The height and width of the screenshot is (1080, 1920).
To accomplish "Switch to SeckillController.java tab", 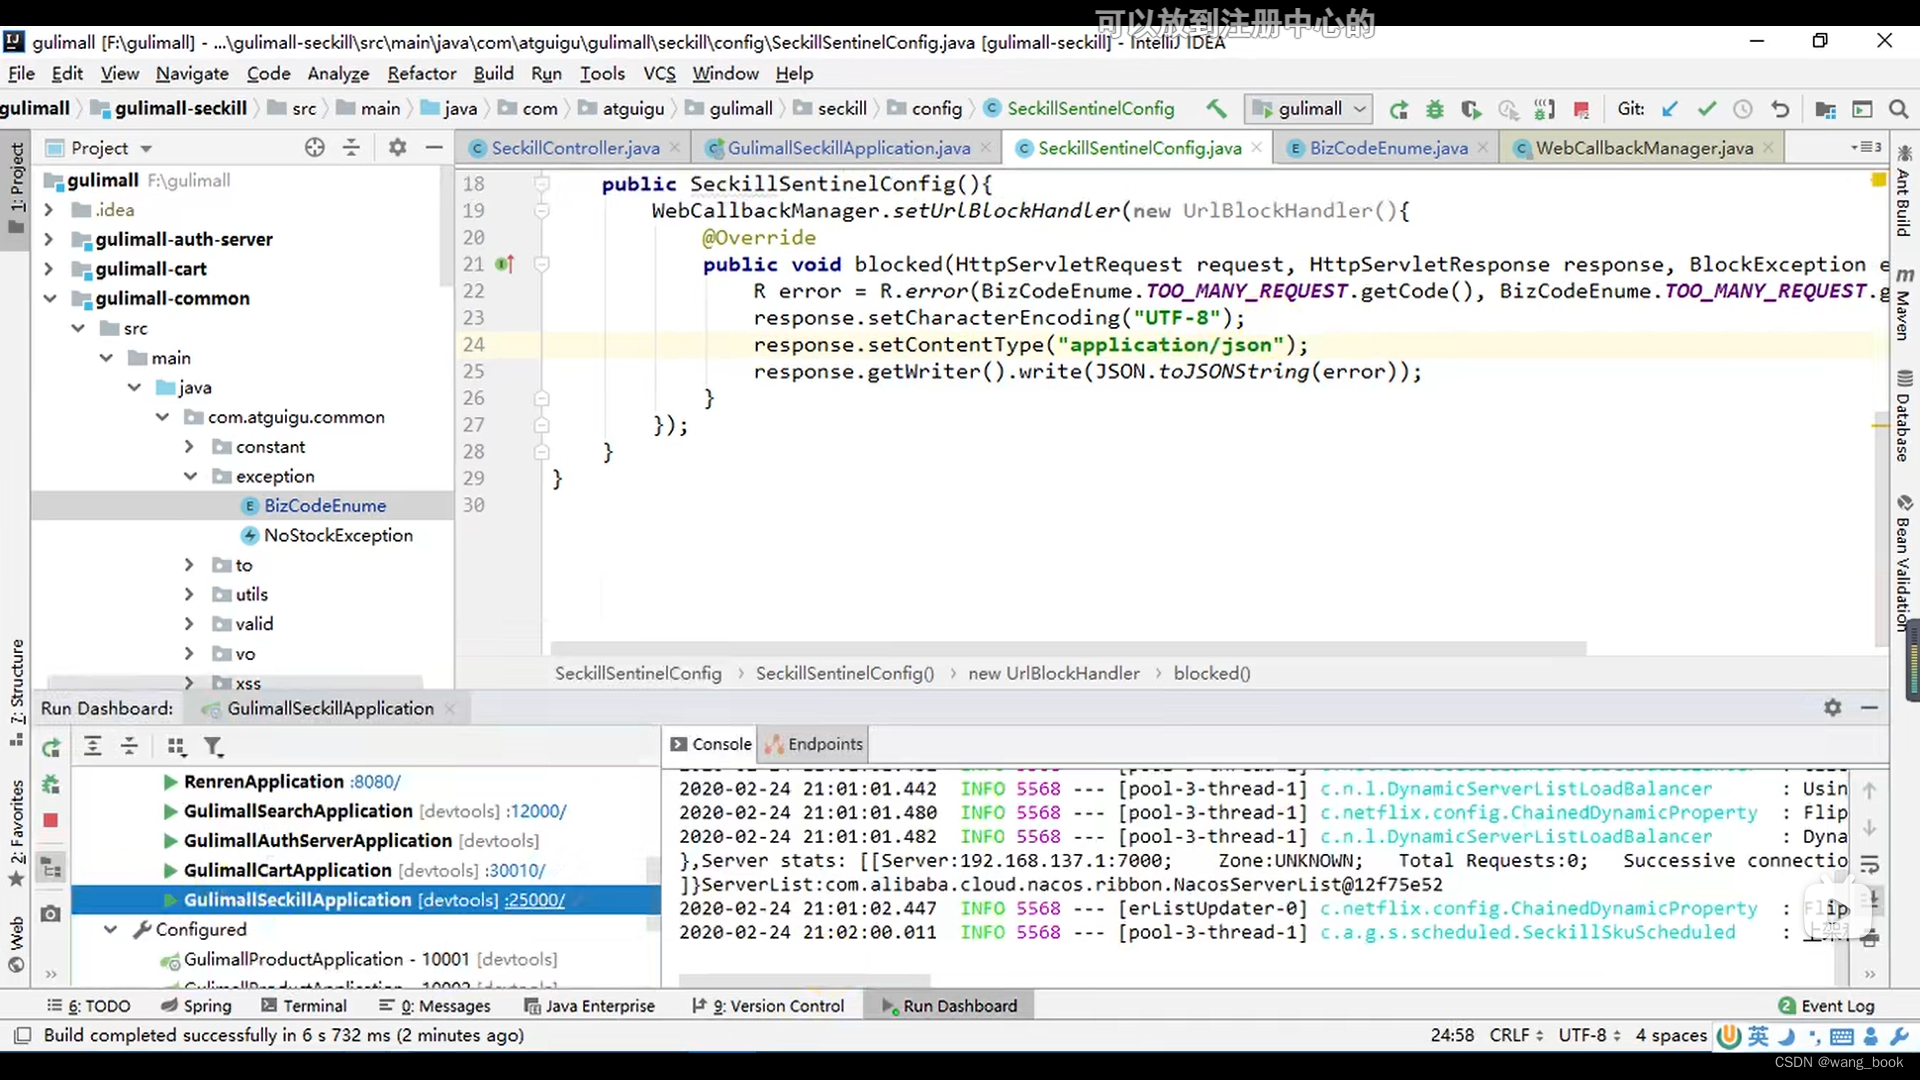I will pos(575,148).
